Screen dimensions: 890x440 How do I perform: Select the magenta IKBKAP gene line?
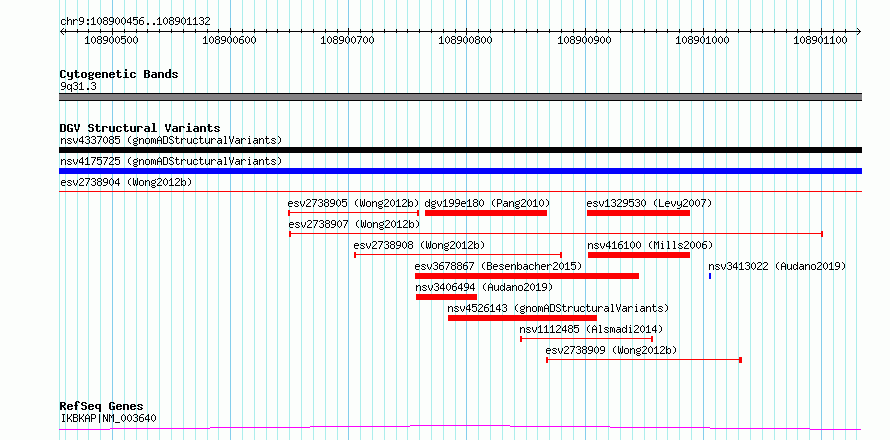pos(460,428)
